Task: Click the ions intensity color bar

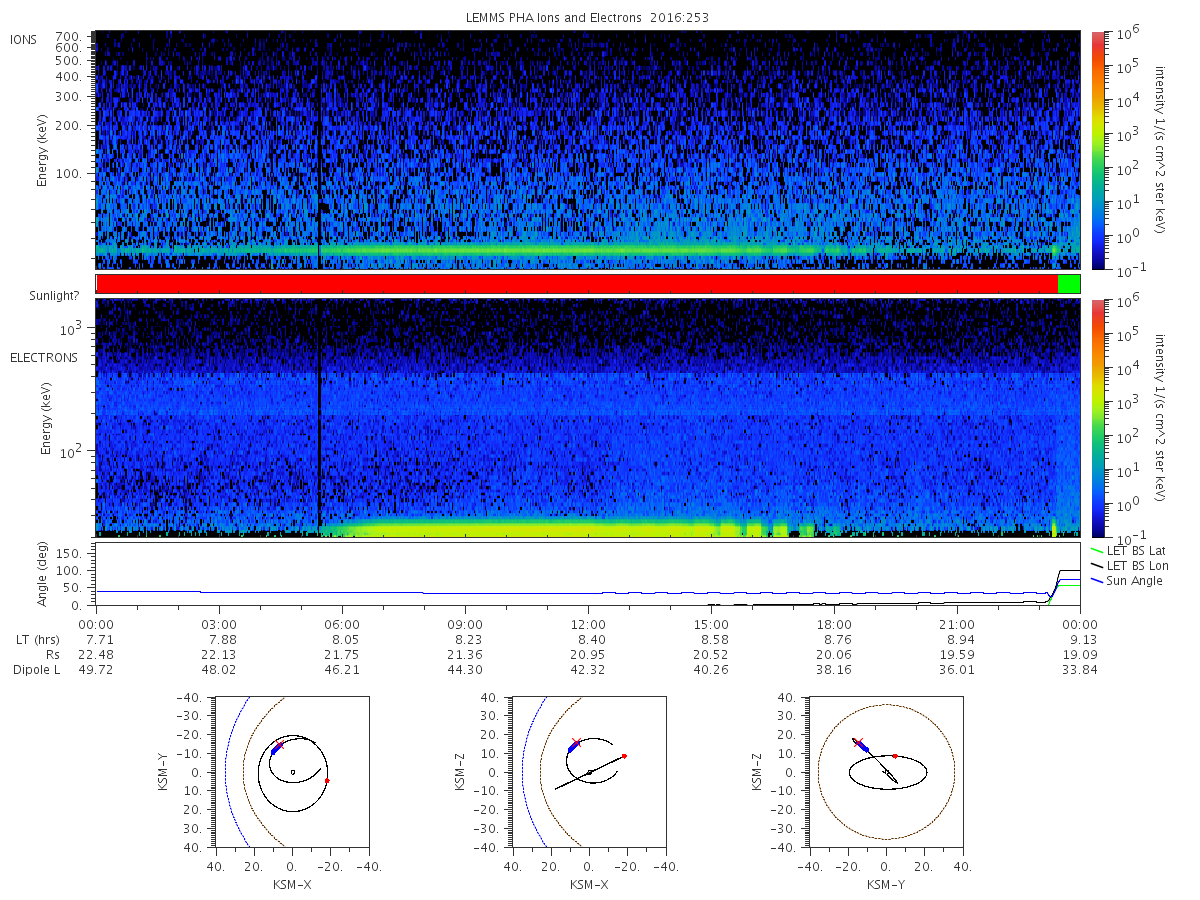Action: click(1098, 150)
